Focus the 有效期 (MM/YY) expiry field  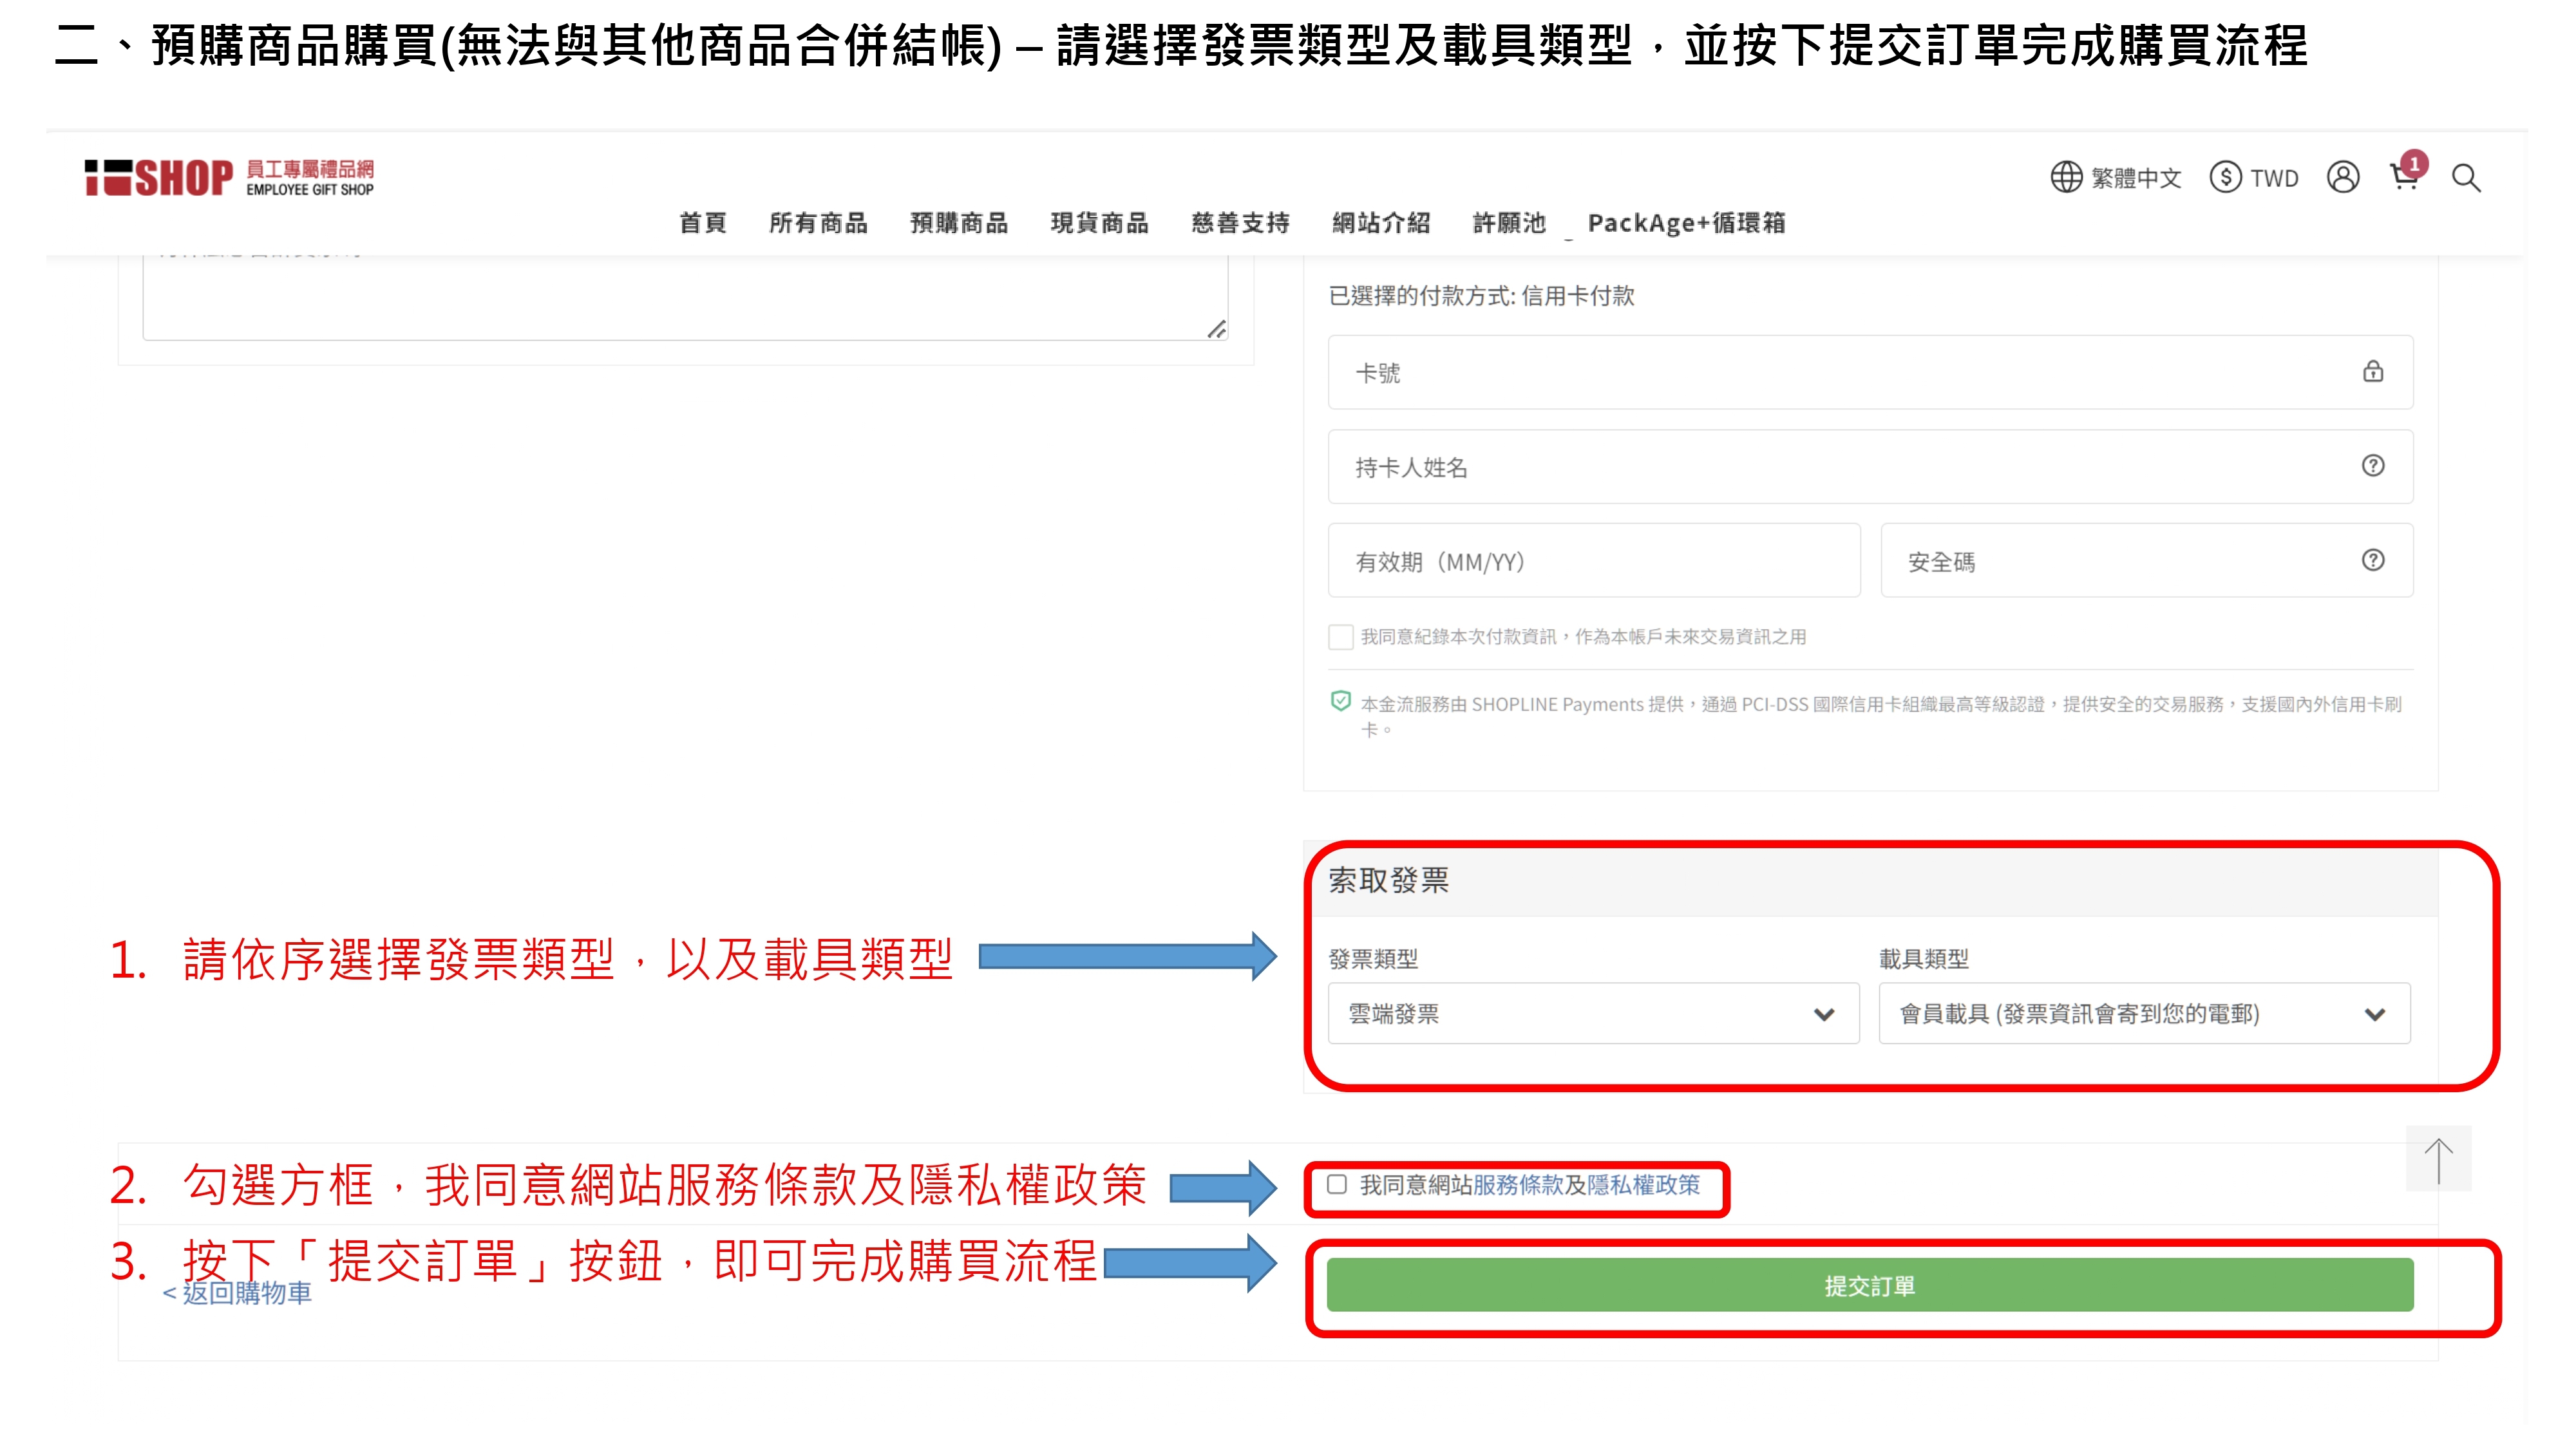1594,560
